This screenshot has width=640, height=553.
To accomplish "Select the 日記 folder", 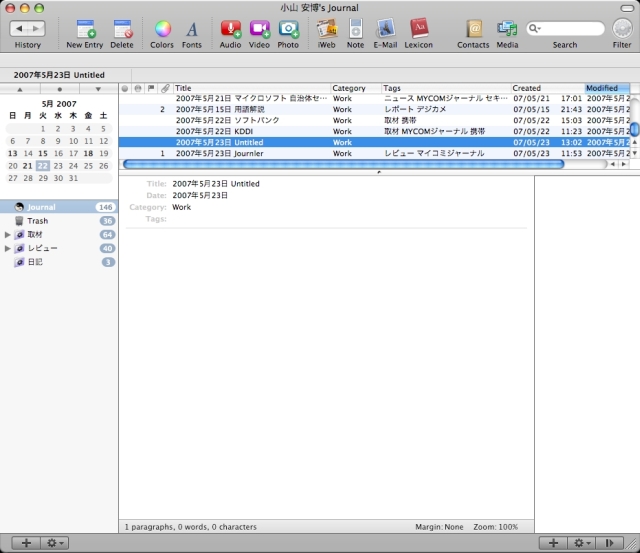I will click(59, 262).
